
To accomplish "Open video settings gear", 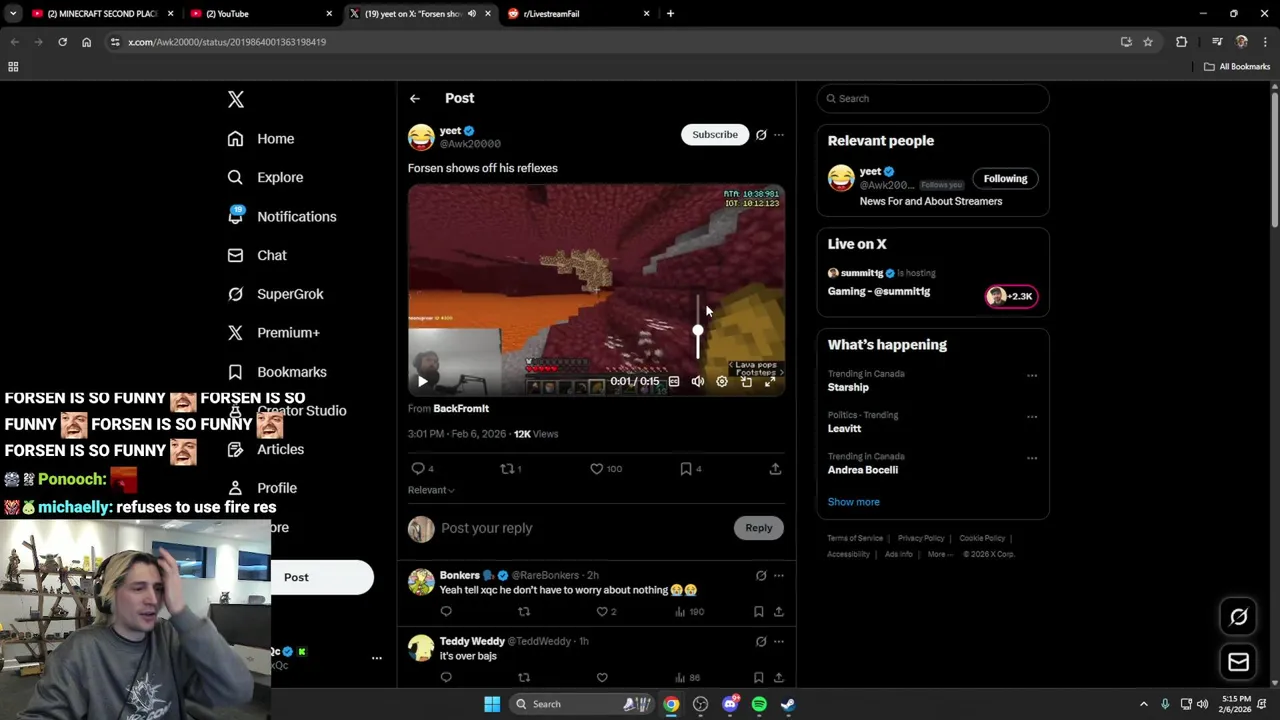I will tap(722, 381).
